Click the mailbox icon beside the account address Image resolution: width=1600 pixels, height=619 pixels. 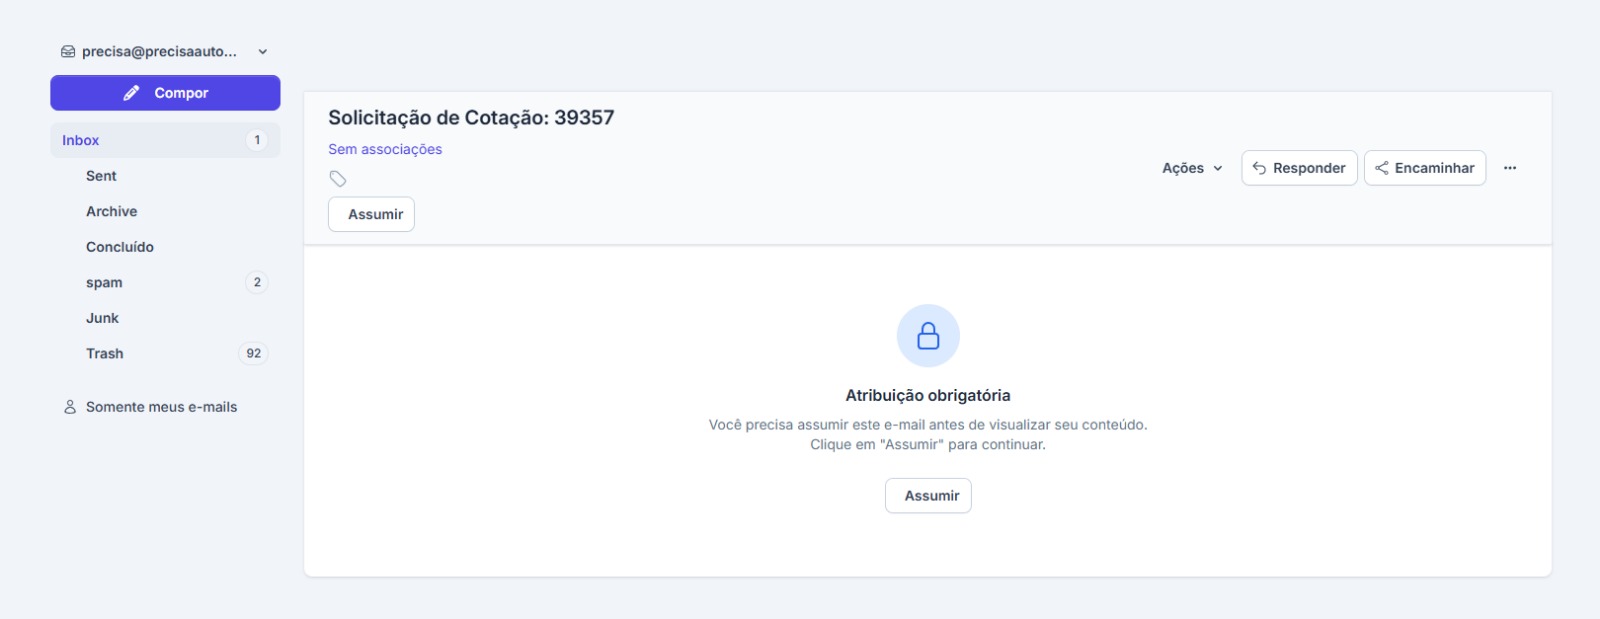(x=68, y=52)
